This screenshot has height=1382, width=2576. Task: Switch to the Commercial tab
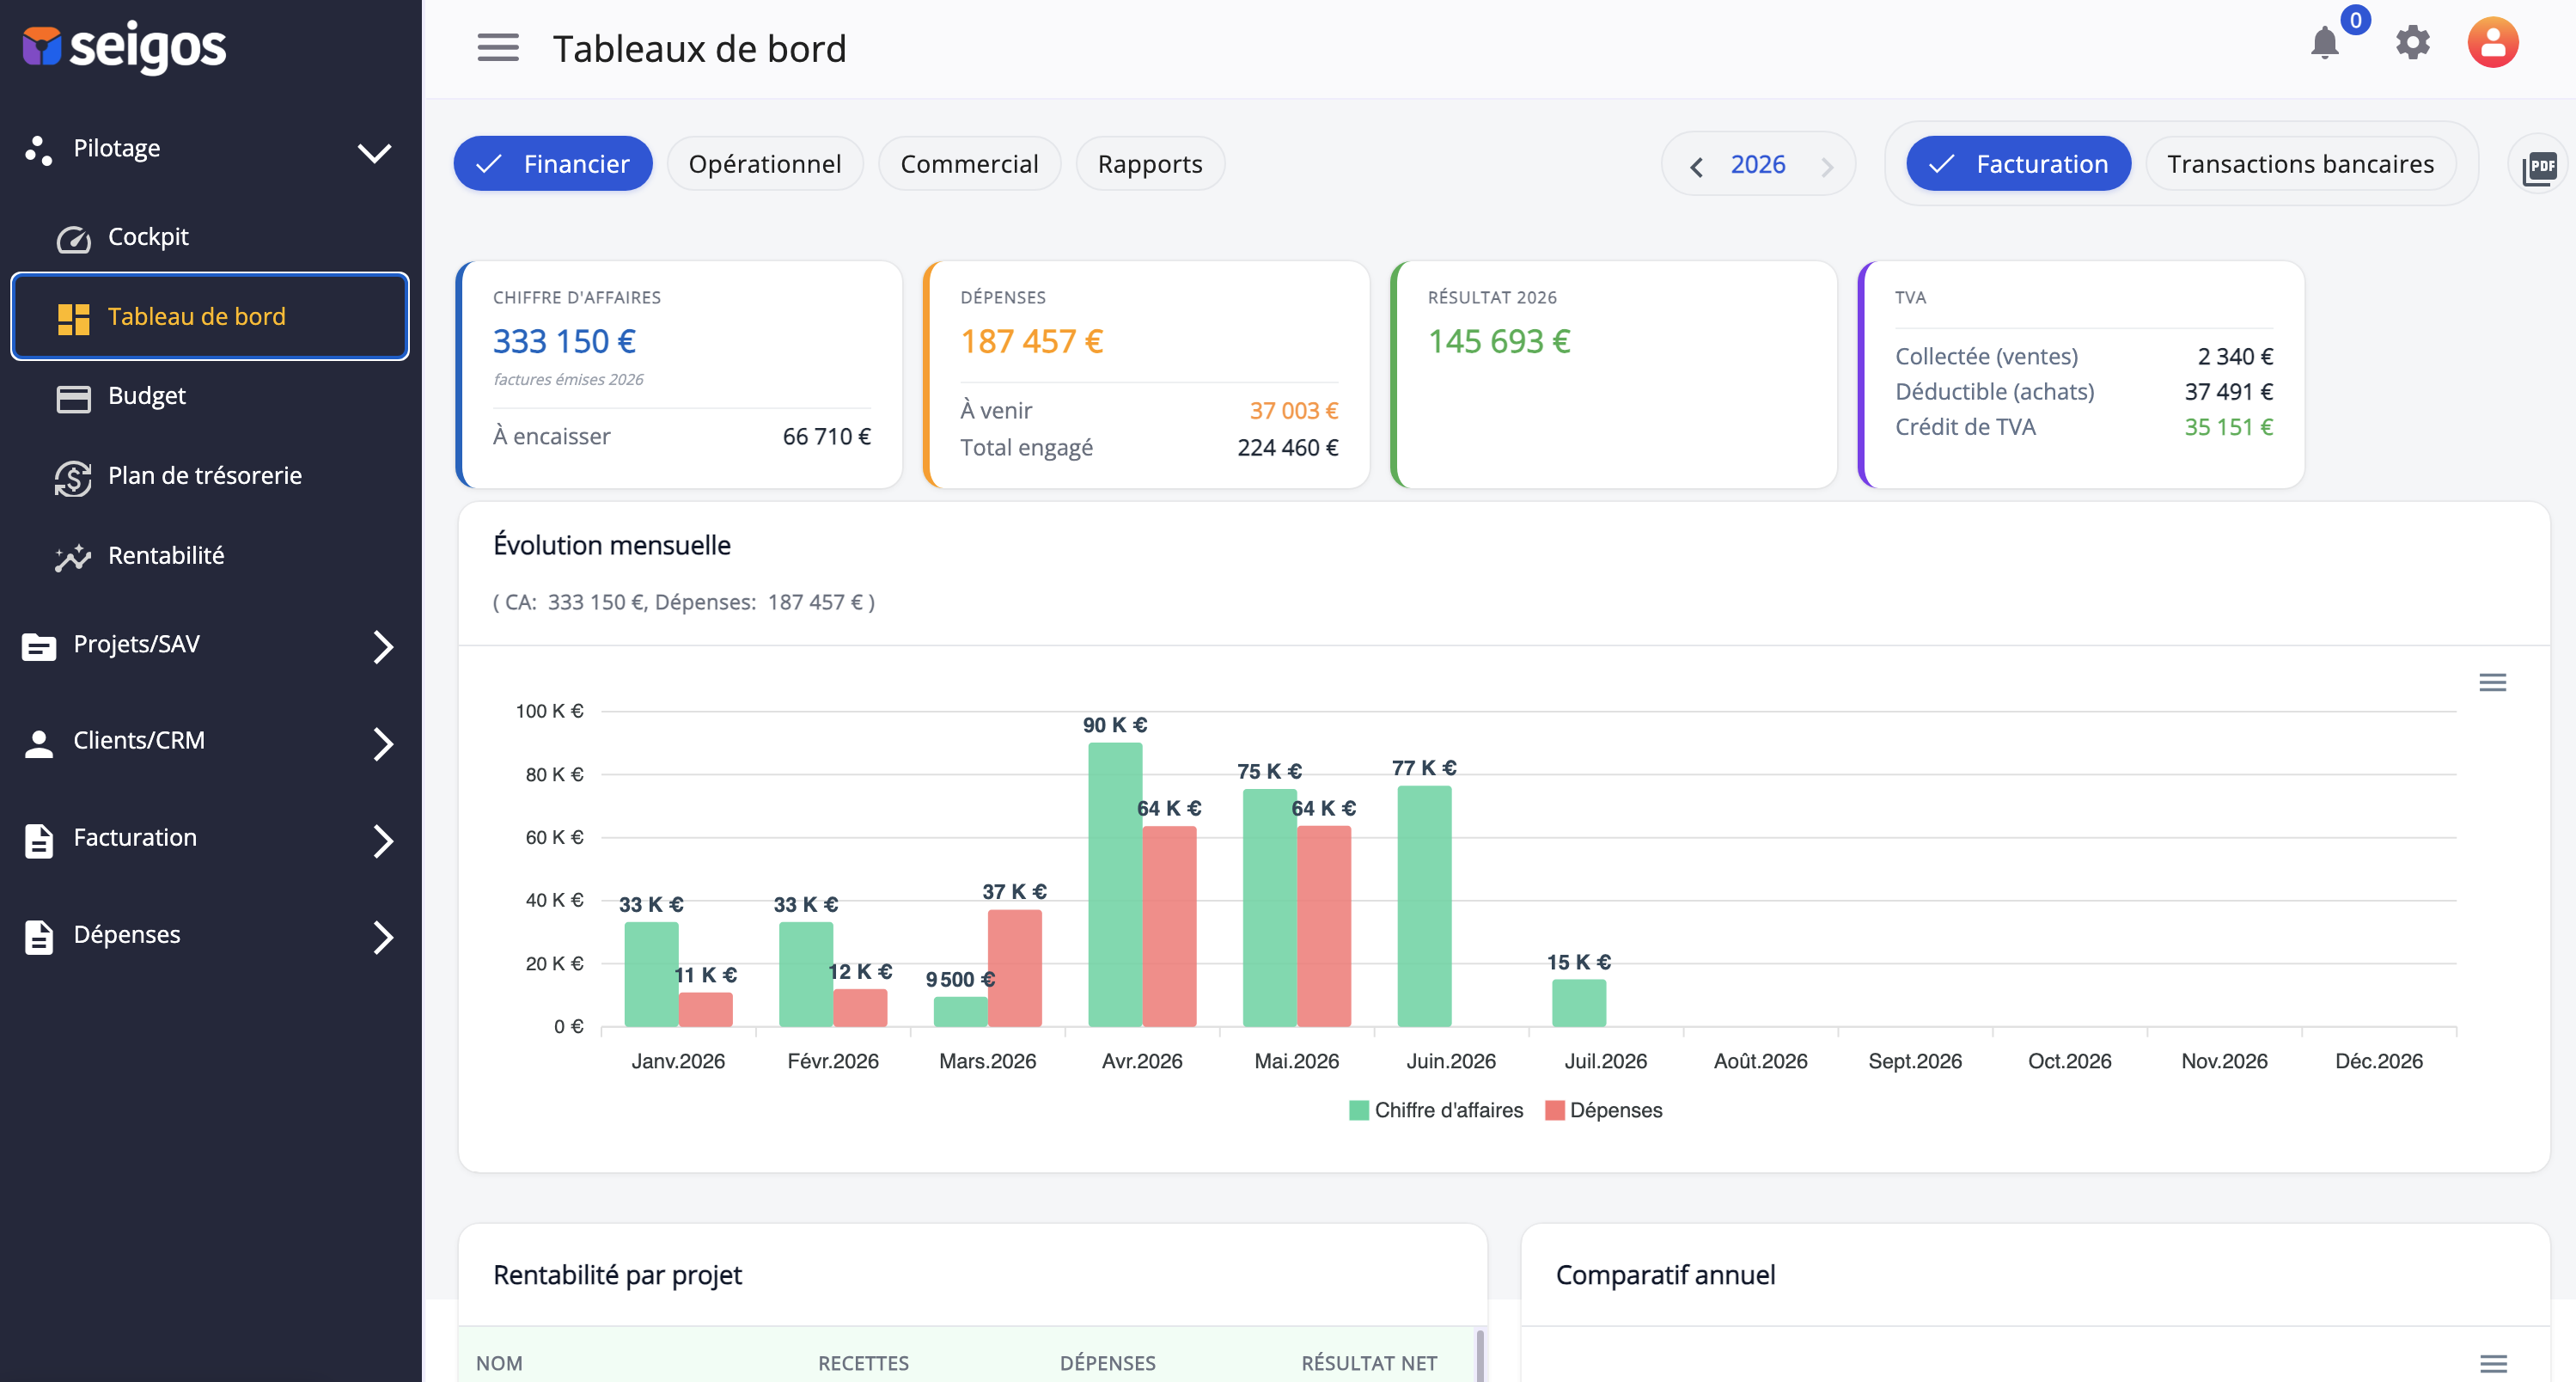tap(969, 164)
